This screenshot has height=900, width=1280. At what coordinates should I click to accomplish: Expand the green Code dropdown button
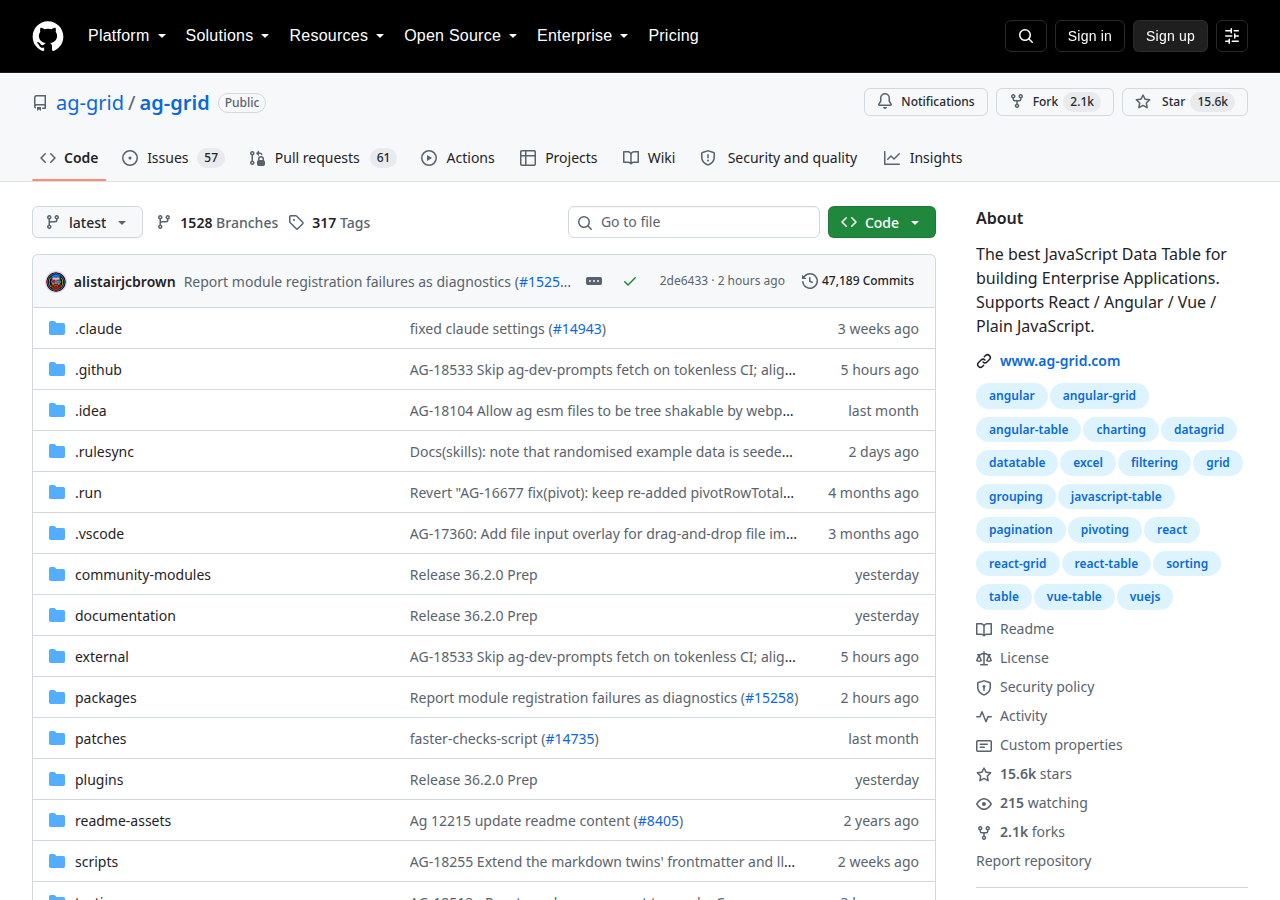882,222
